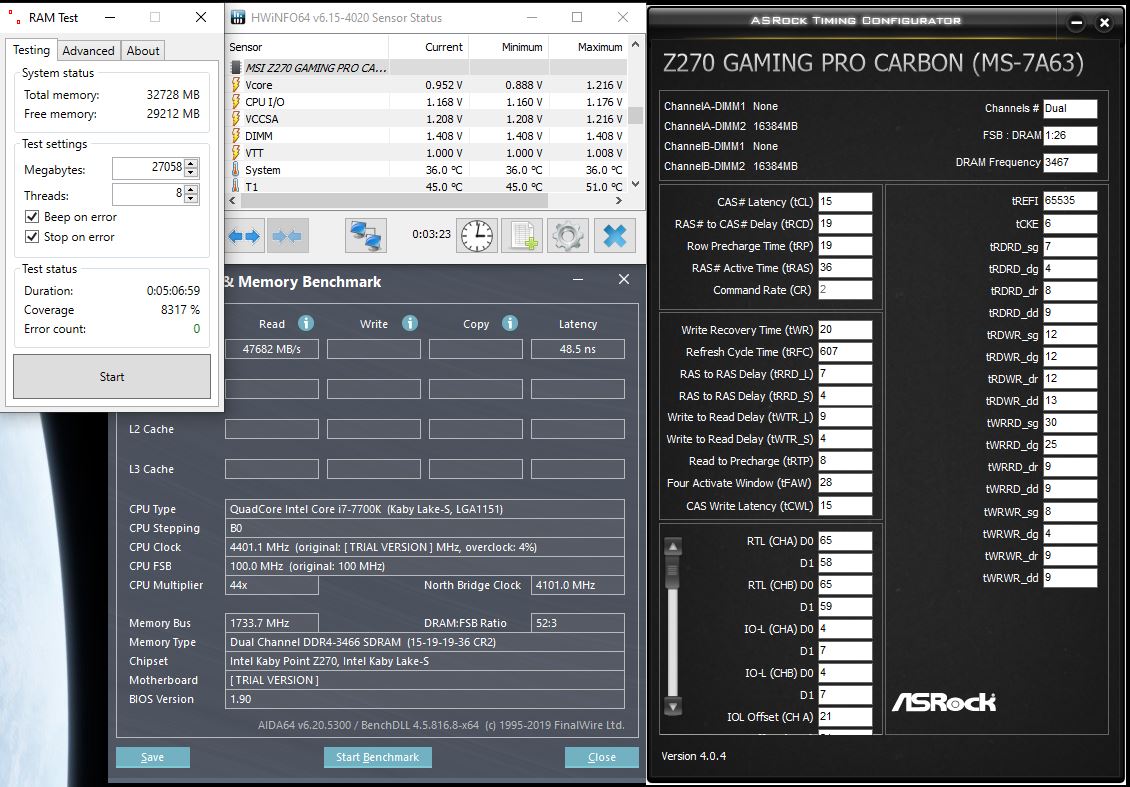Toggle Beep on error checkbox
The height and width of the screenshot is (787, 1130).
tap(32, 216)
